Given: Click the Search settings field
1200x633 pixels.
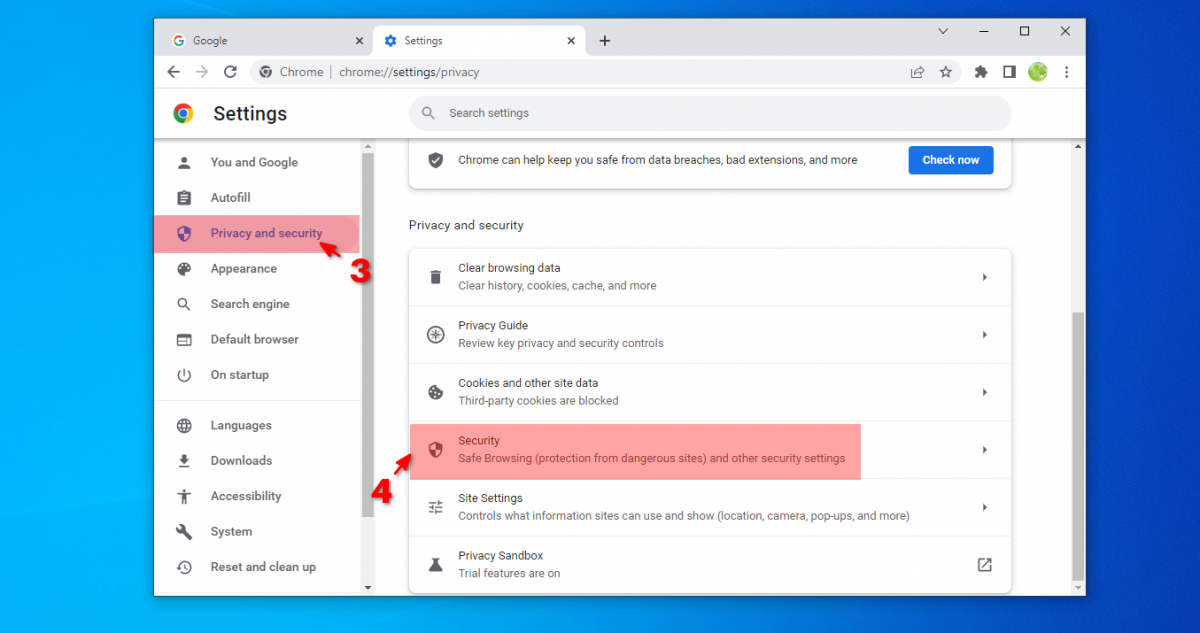Looking at the screenshot, I should pyautogui.click(x=710, y=113).
